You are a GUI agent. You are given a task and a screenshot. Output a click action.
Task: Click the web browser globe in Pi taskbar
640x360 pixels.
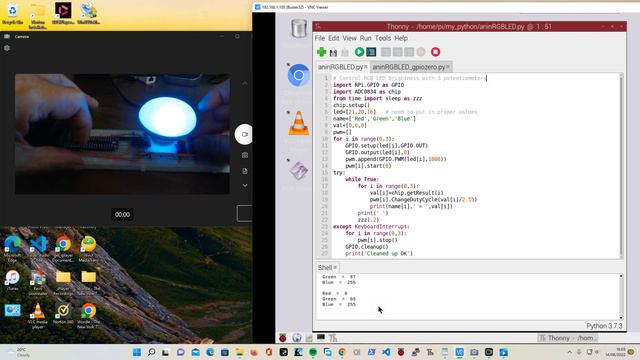(297, 338)
